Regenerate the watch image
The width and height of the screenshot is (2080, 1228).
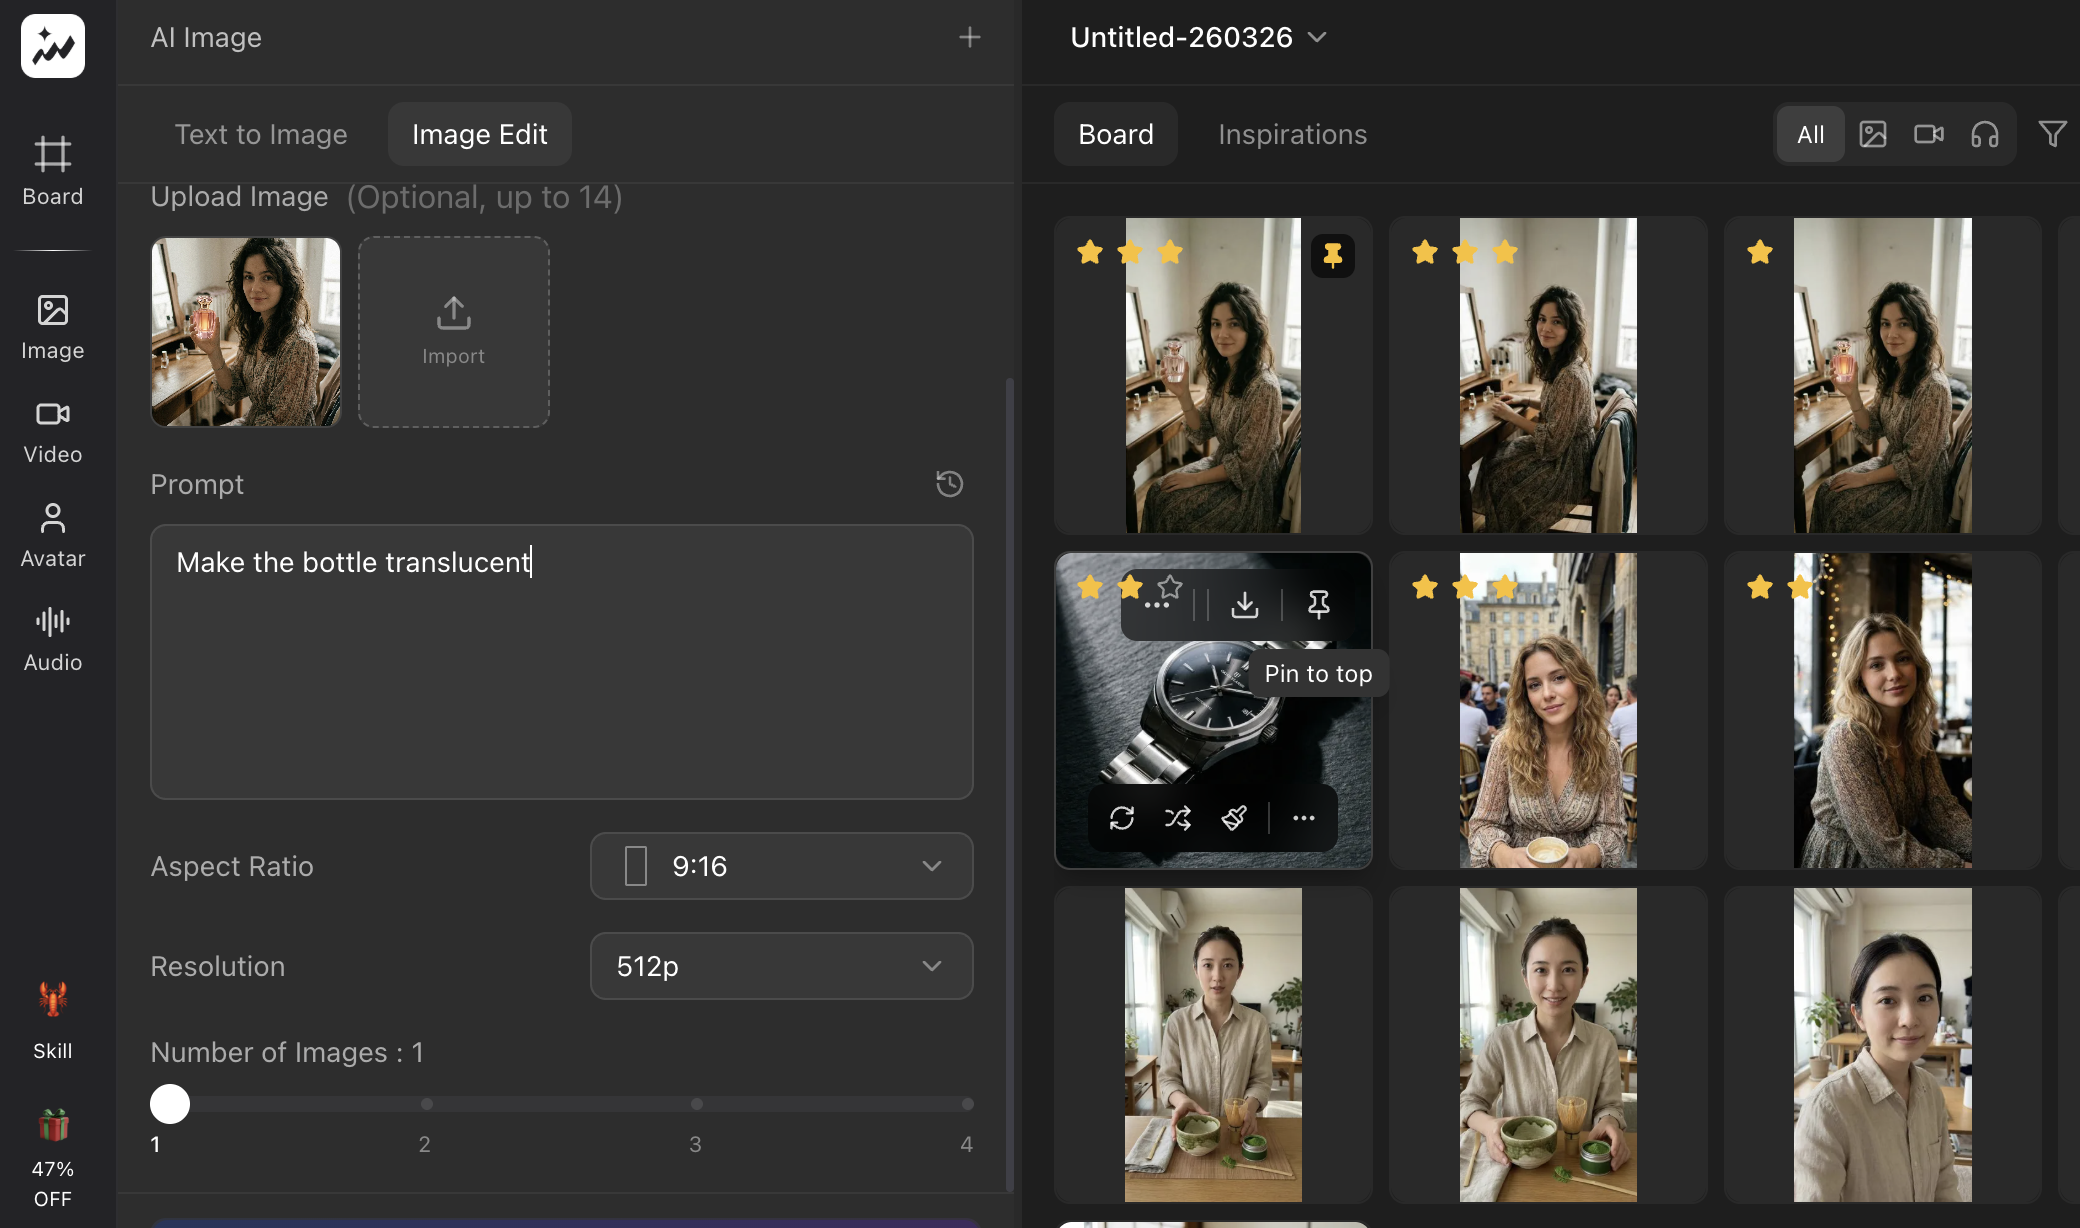pyautogui.click(x=1122, y=818)
